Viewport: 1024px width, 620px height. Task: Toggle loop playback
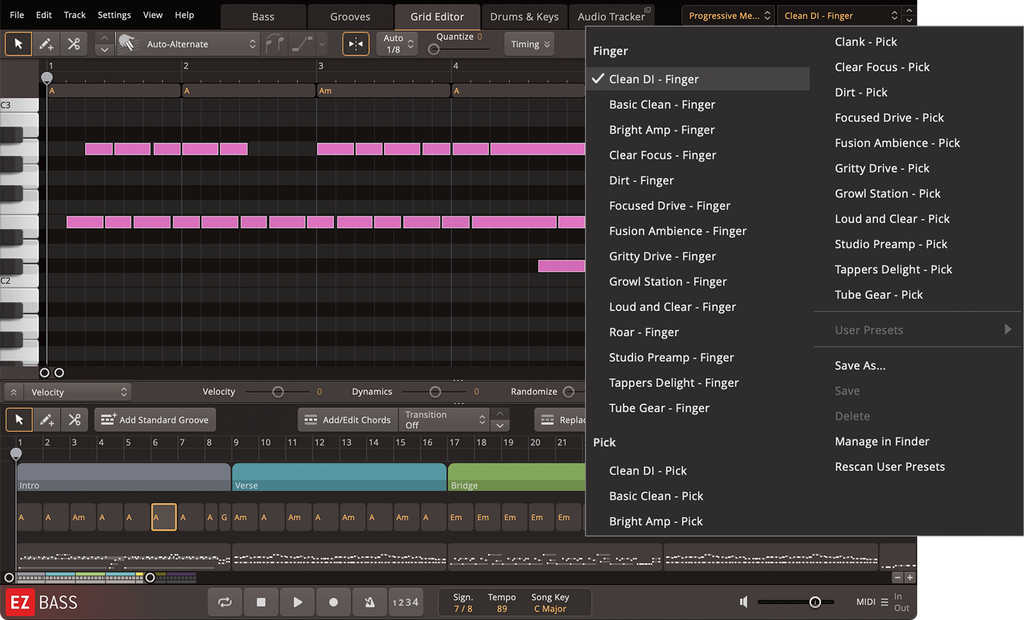pyautogui.click(x=225, y=602)
